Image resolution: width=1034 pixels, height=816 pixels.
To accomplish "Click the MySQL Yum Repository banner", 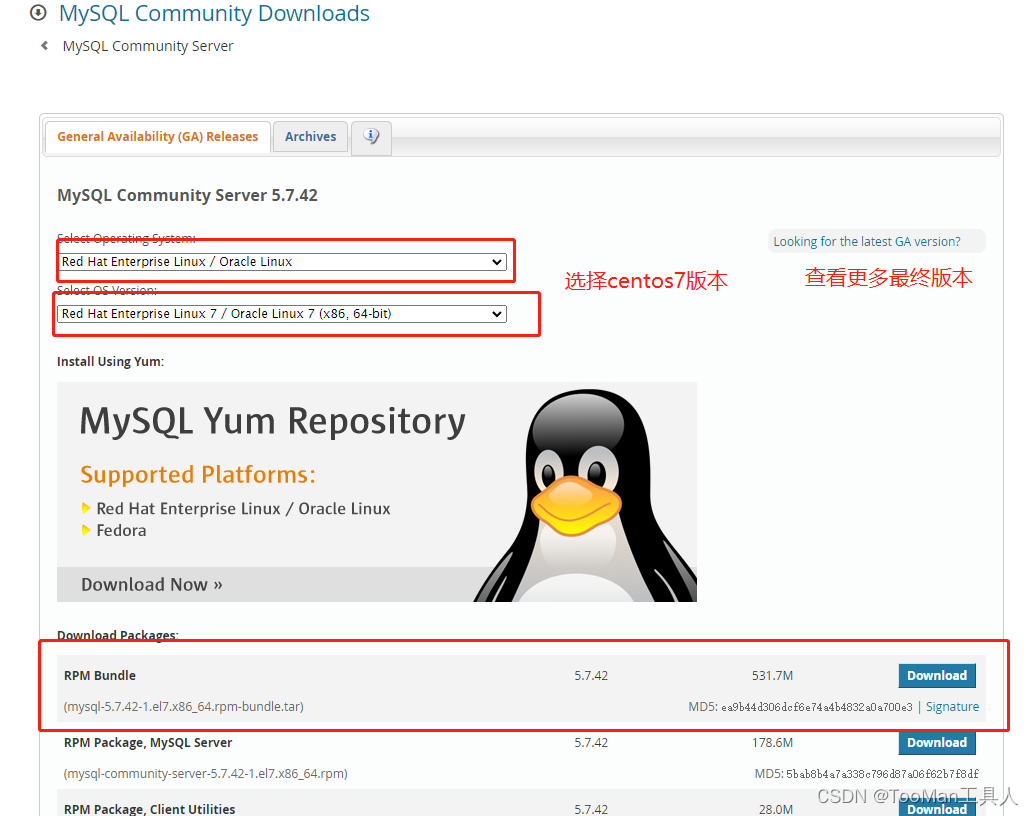I will coord(377,491).
